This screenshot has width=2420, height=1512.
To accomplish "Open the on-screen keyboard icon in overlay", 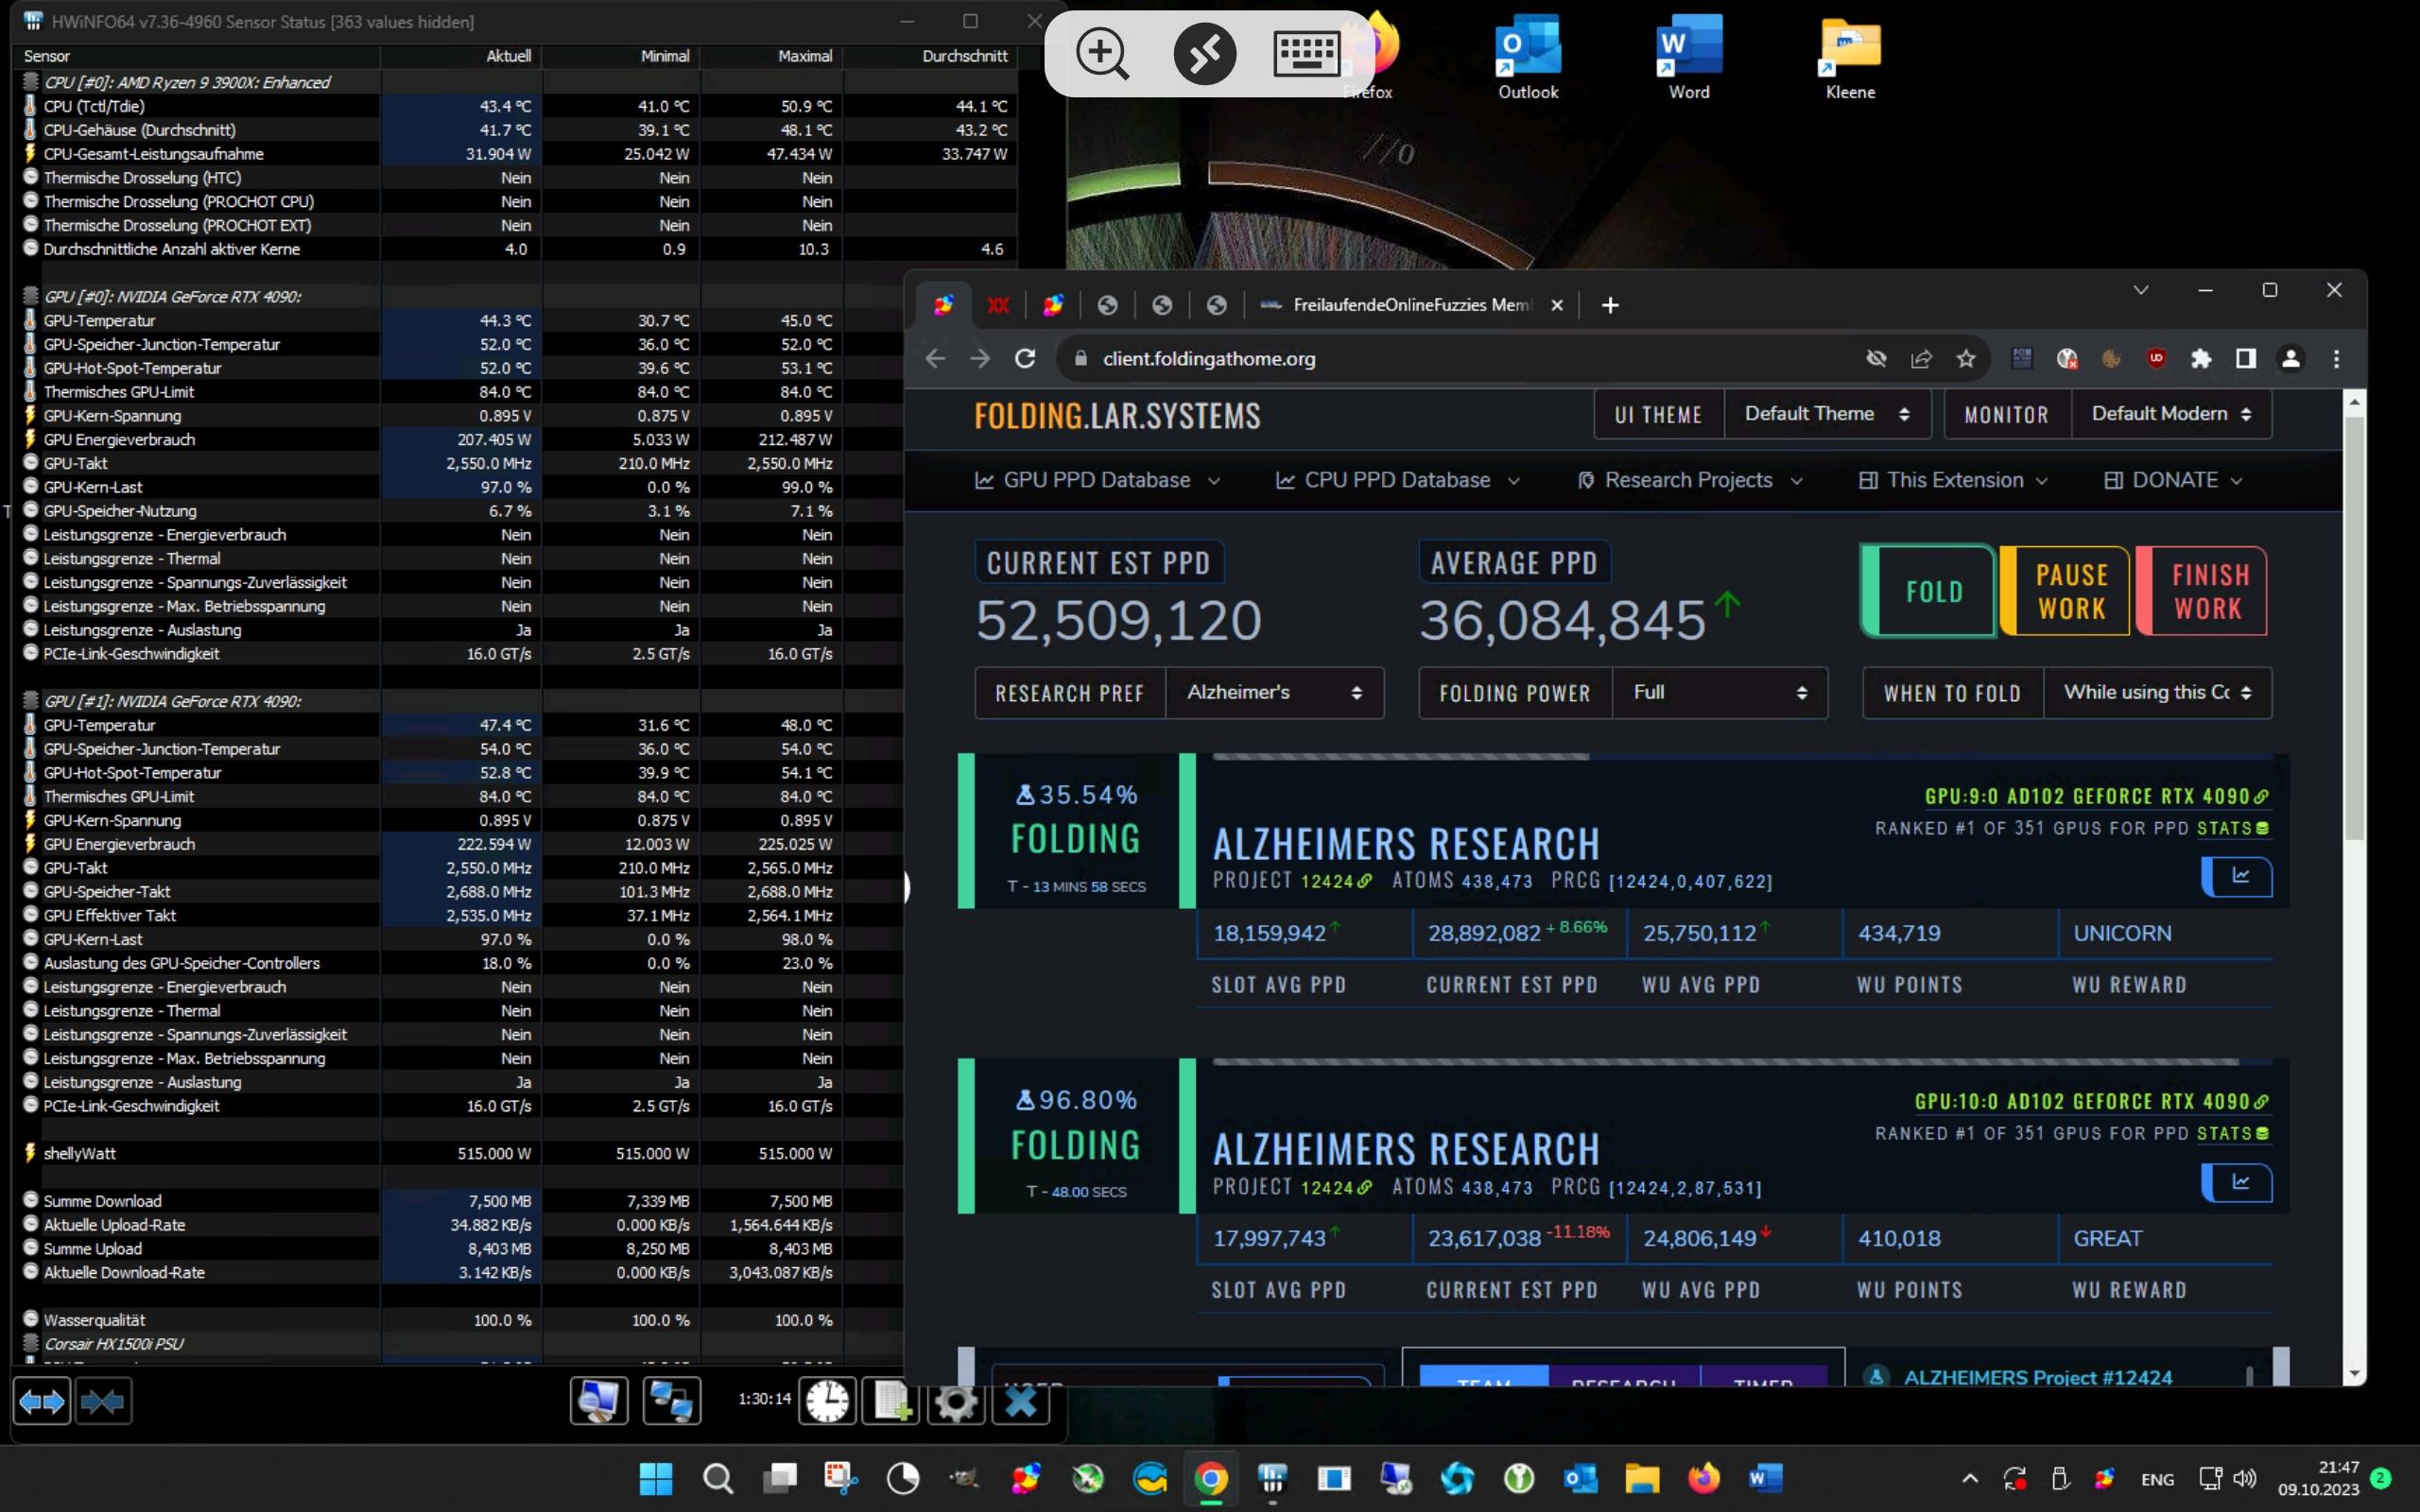I will point(1306,53).
